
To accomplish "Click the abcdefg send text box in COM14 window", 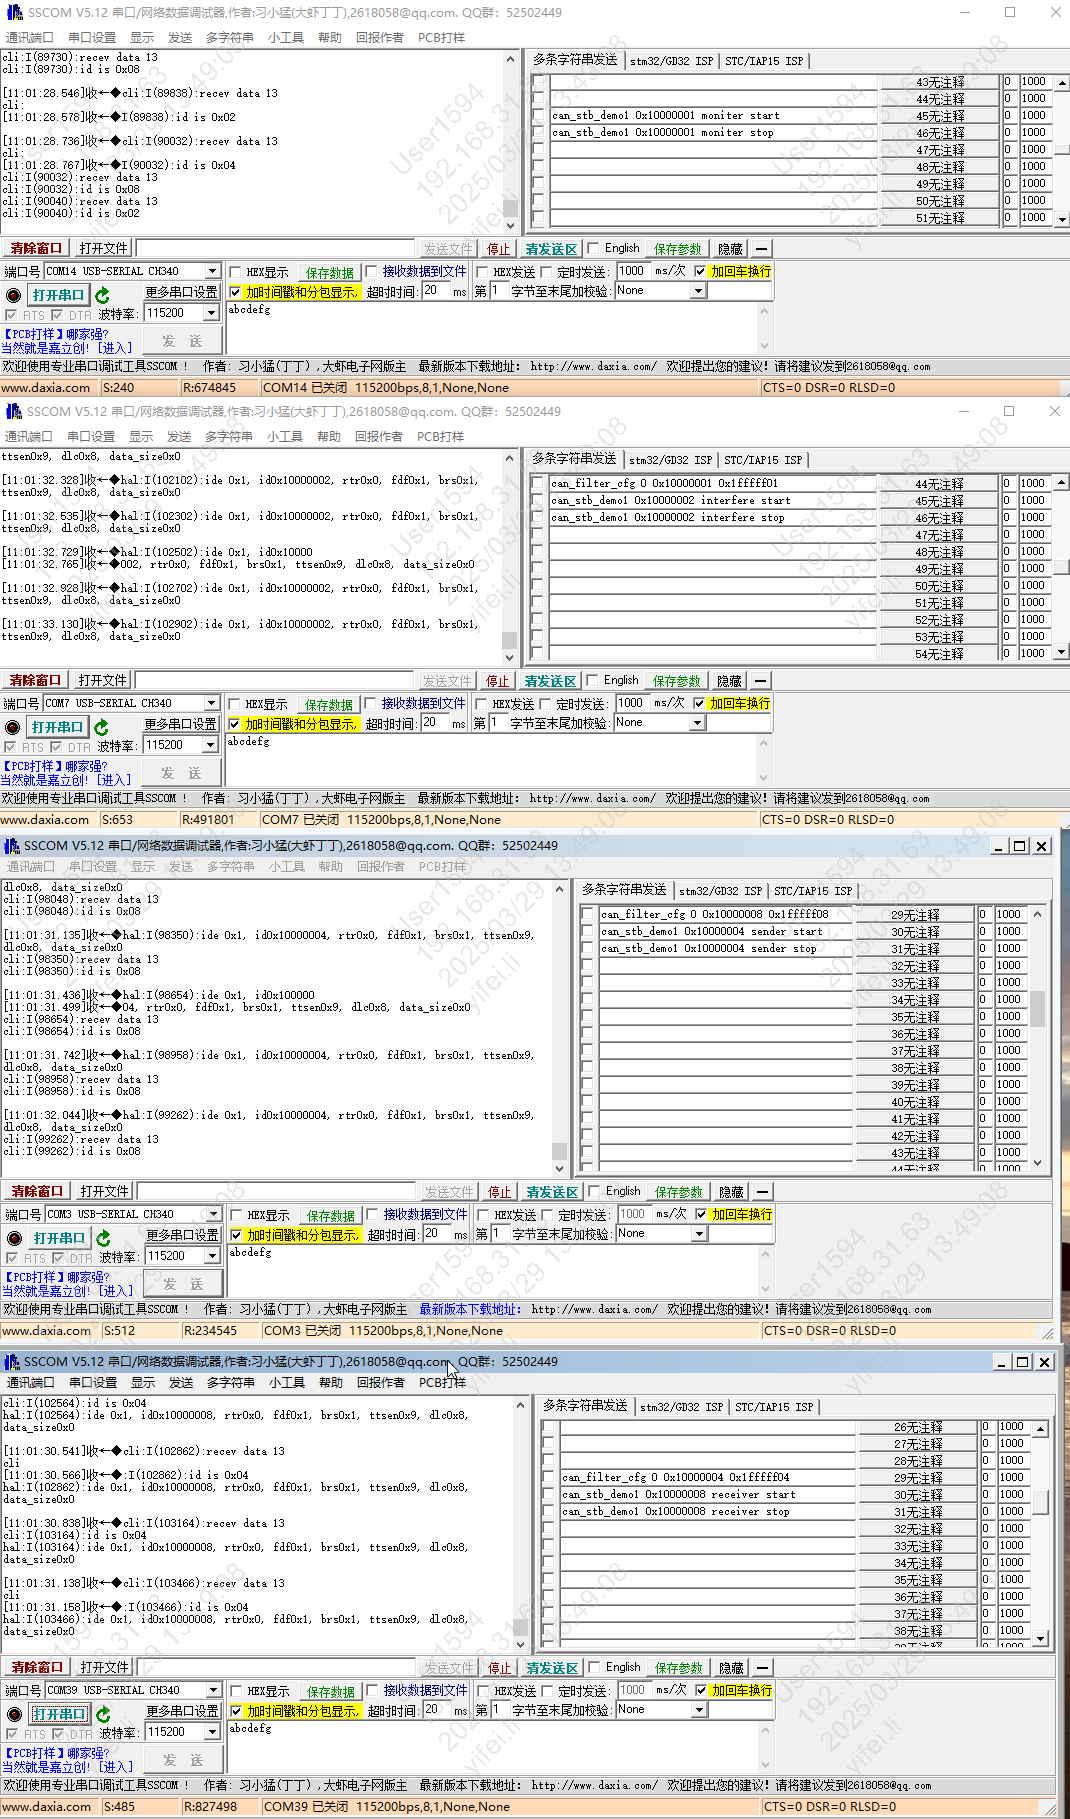I will [x=495, y=327].
